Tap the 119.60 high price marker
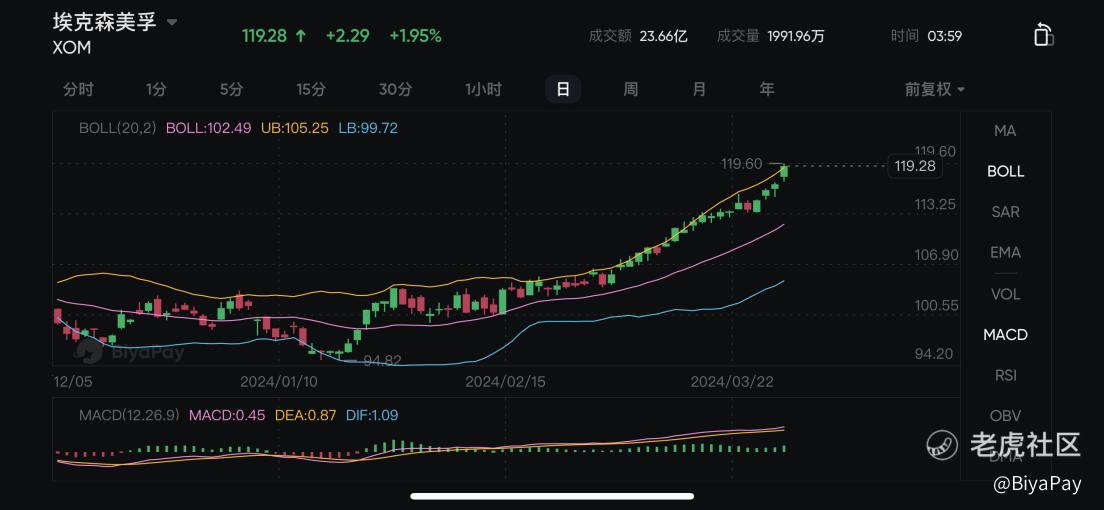The height and width of the screenshot is (510, 1104). [x=741, y=164]
